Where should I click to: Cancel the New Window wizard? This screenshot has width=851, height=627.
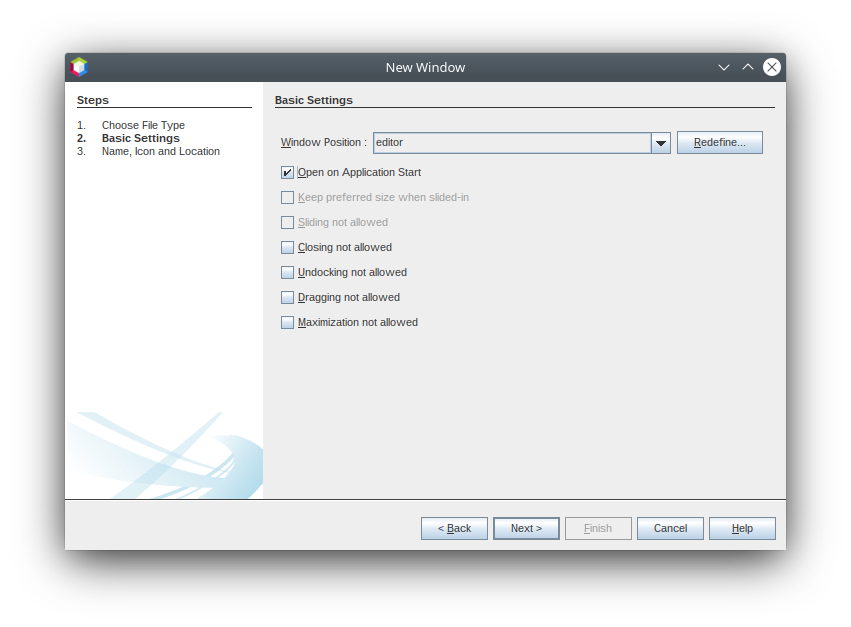click(x=670, y=528)
